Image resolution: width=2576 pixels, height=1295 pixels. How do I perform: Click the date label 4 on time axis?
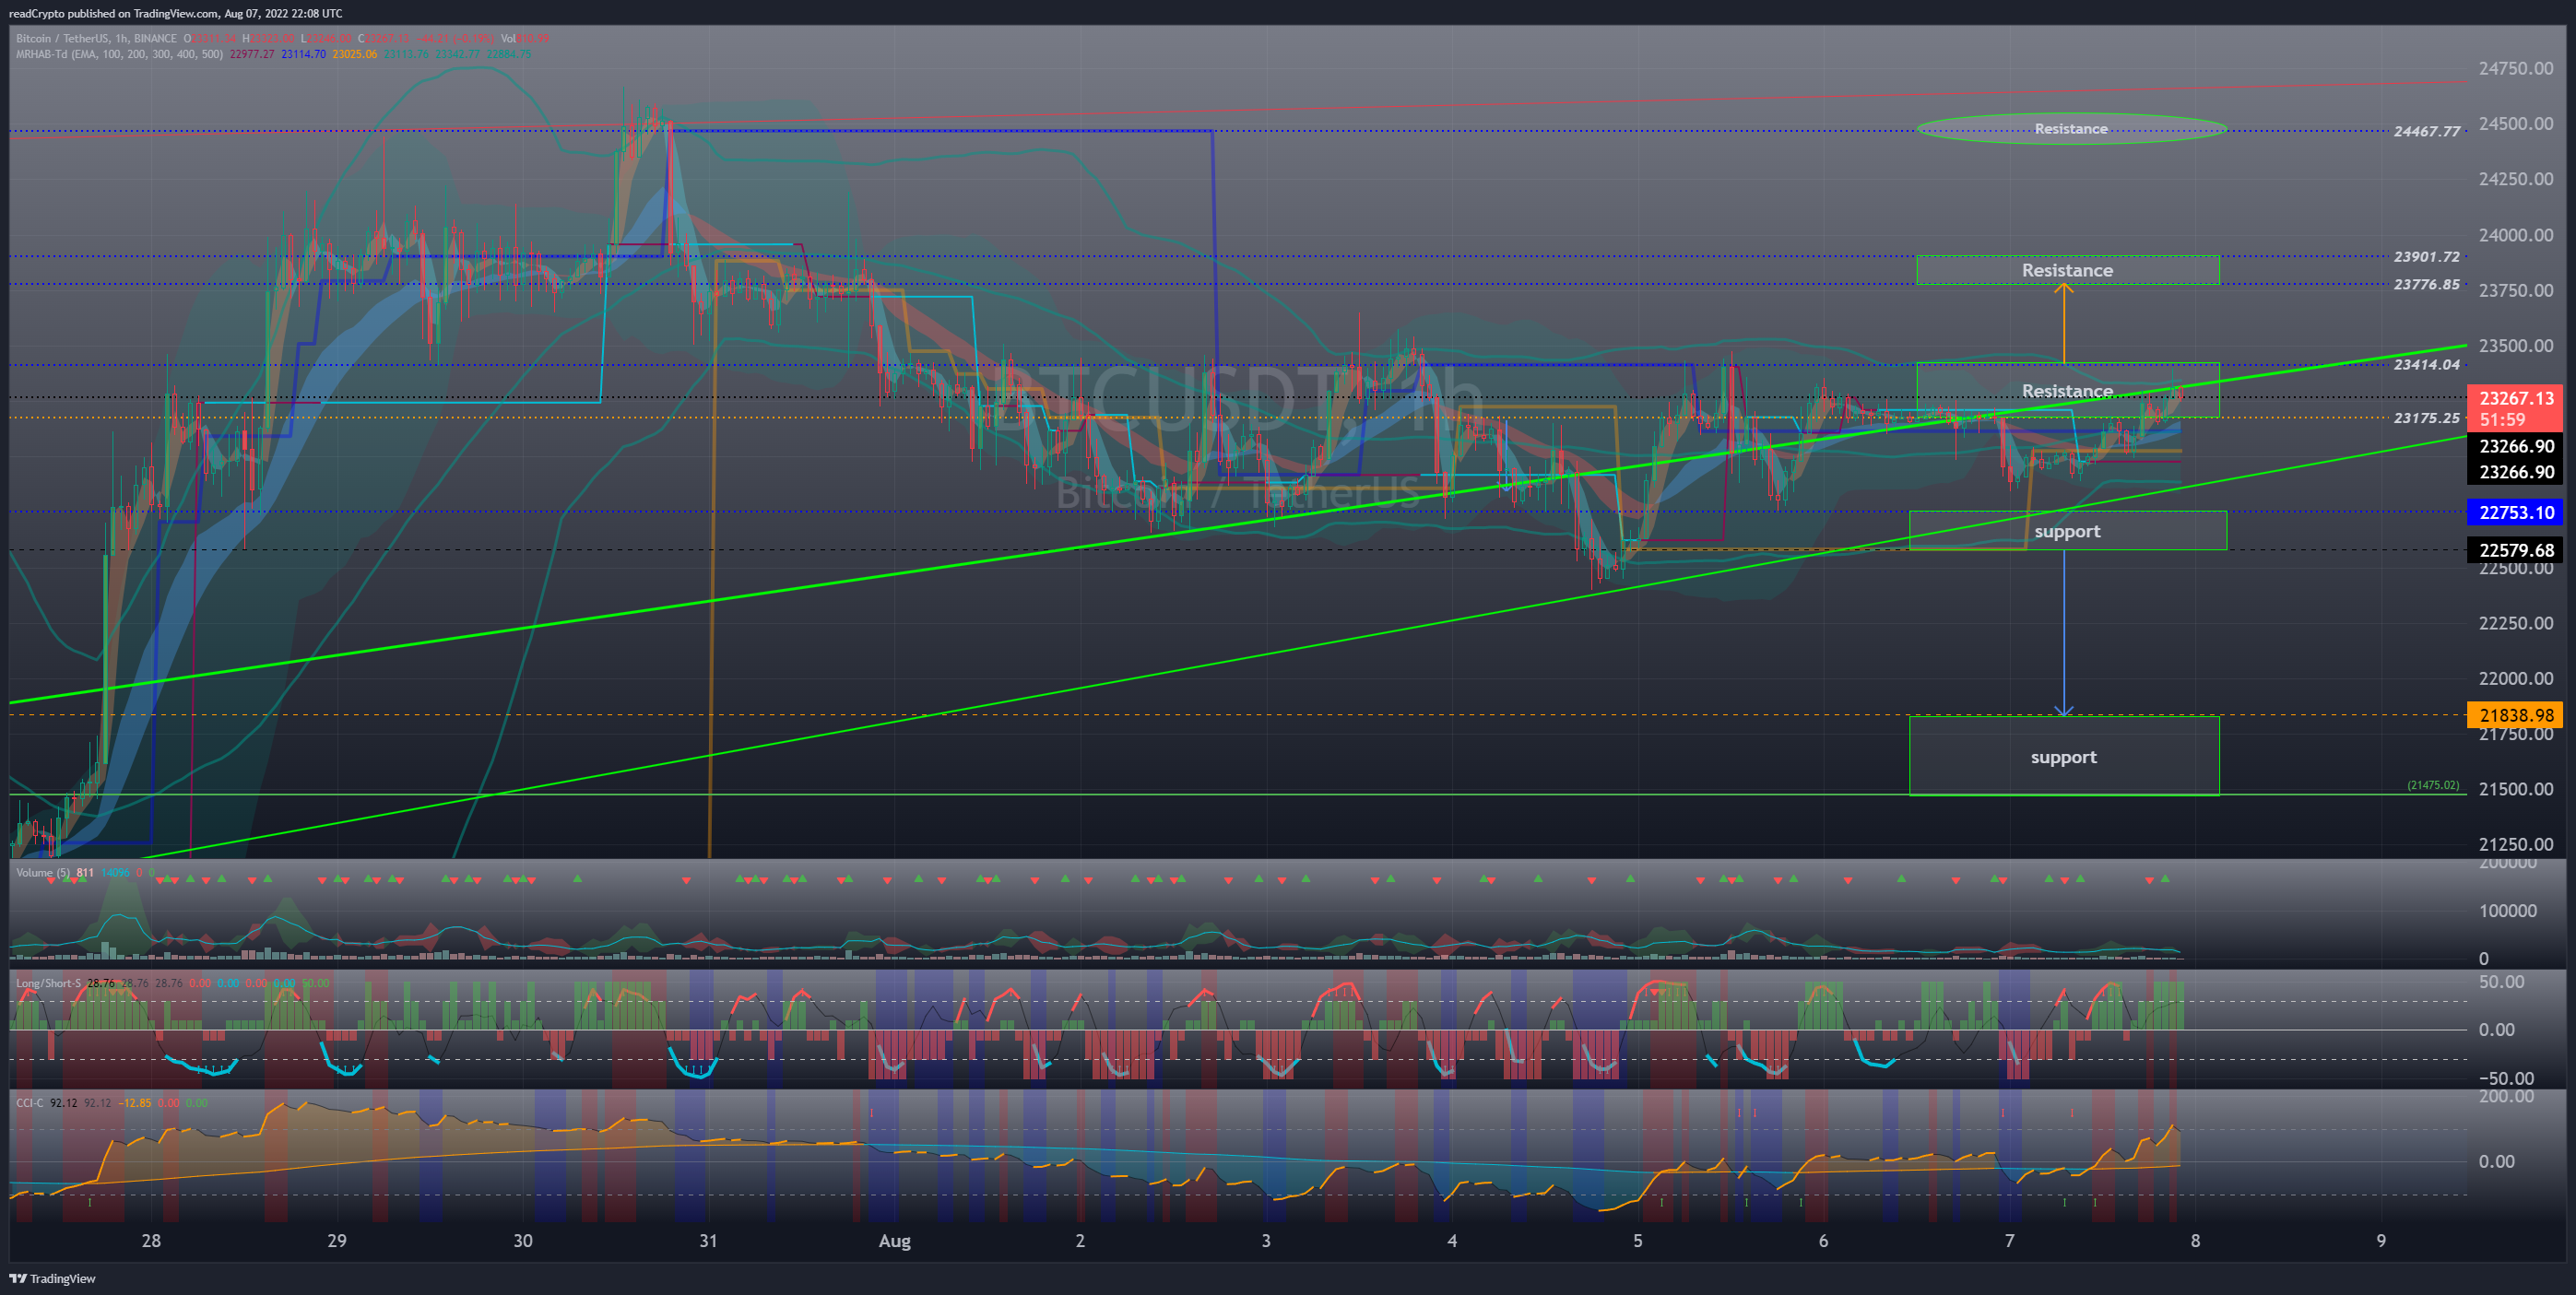tap(1452, 1241)
